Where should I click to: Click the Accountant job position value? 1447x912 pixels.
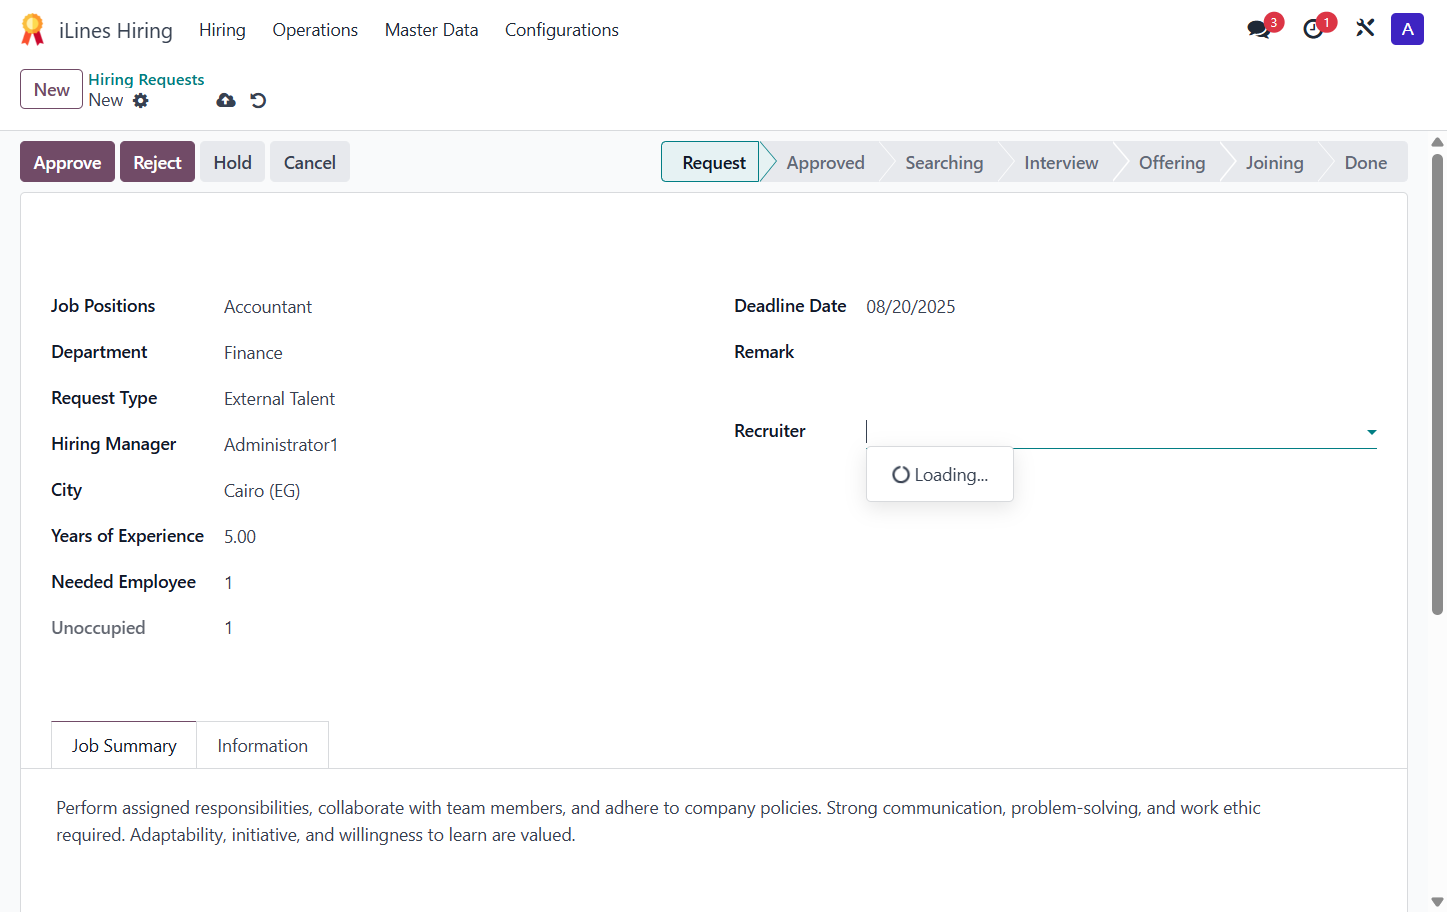pyautogui.click(x=268, y=307)
